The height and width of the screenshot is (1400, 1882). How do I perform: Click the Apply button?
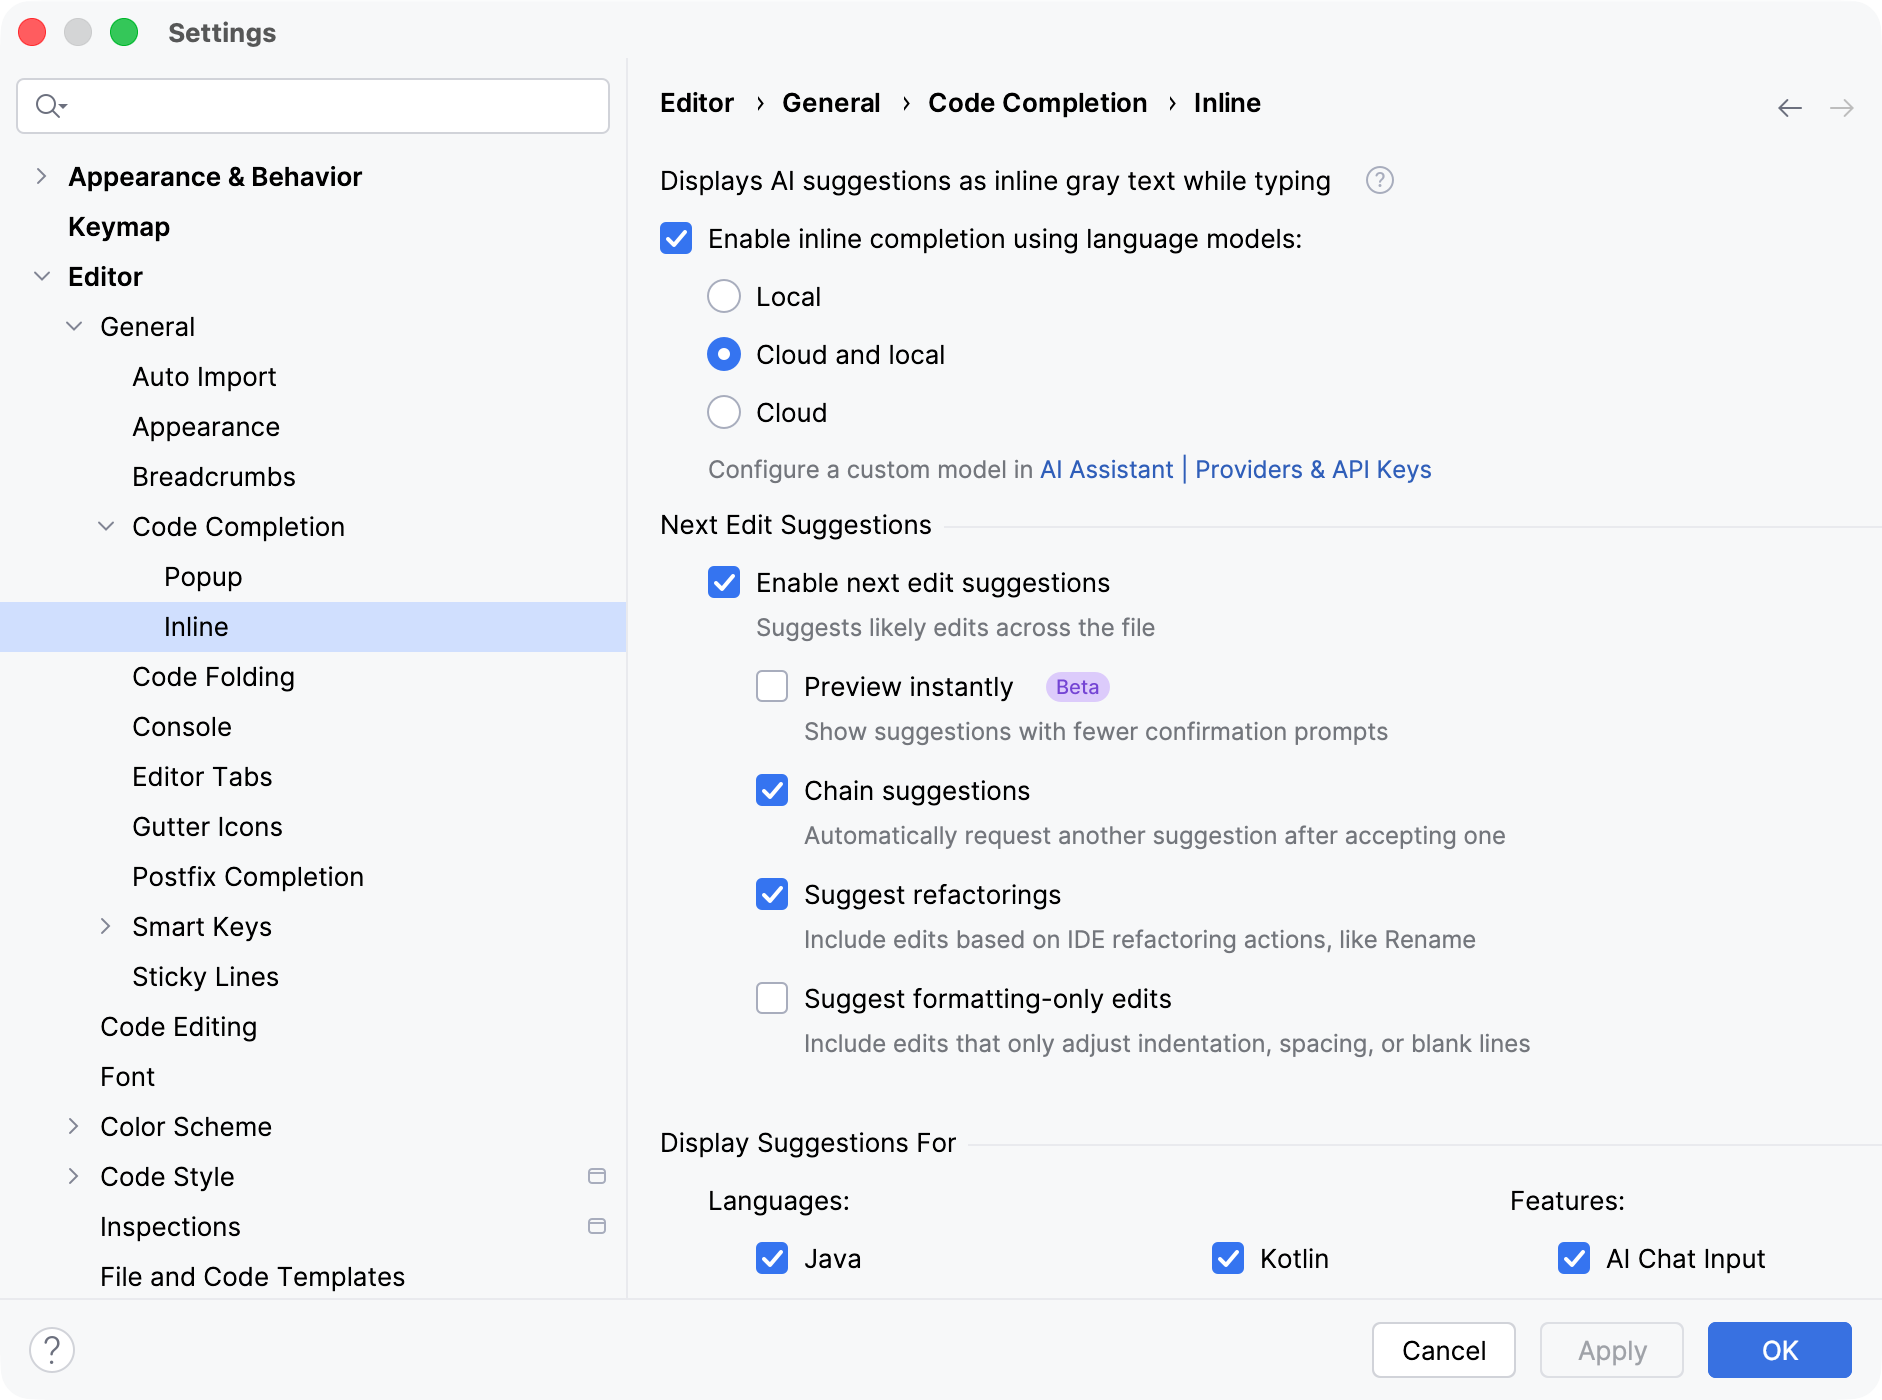click(1611, 1350)
